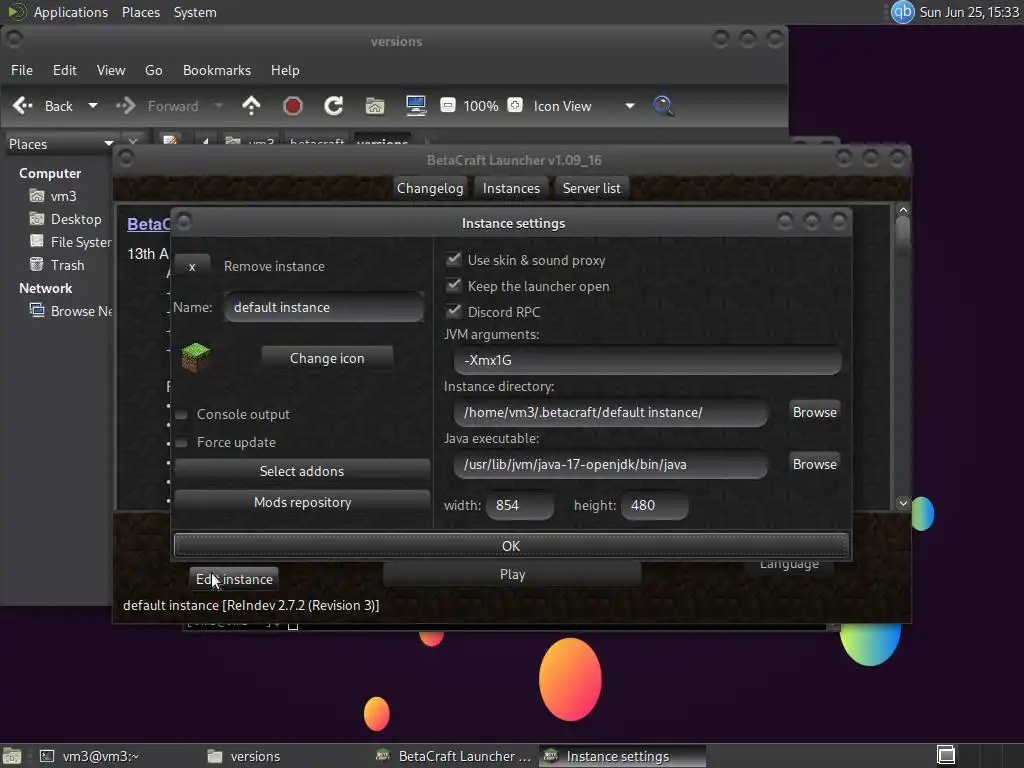The image size is (1024, 768).
Task: Click the Applications menu logo icon
Action: click(16, 12)
